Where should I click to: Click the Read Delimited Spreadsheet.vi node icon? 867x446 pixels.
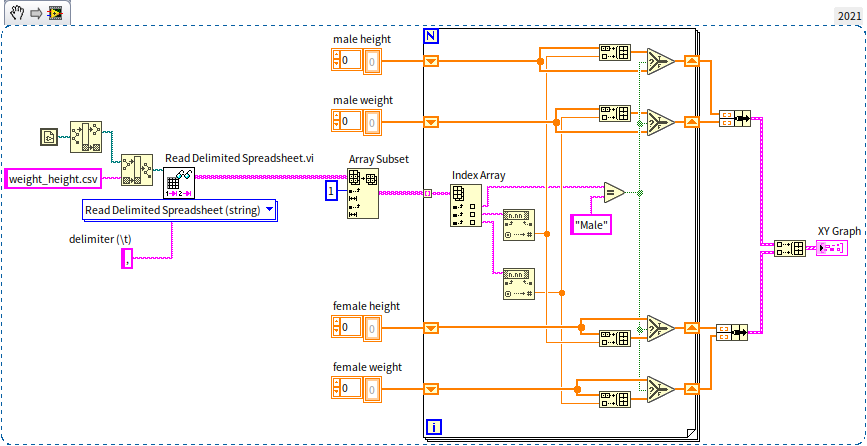click(x=179, y=183)
